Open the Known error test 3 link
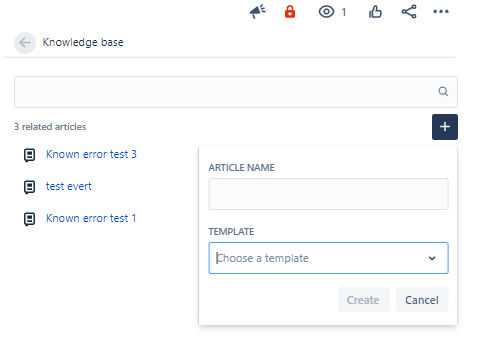 point(91,154)
